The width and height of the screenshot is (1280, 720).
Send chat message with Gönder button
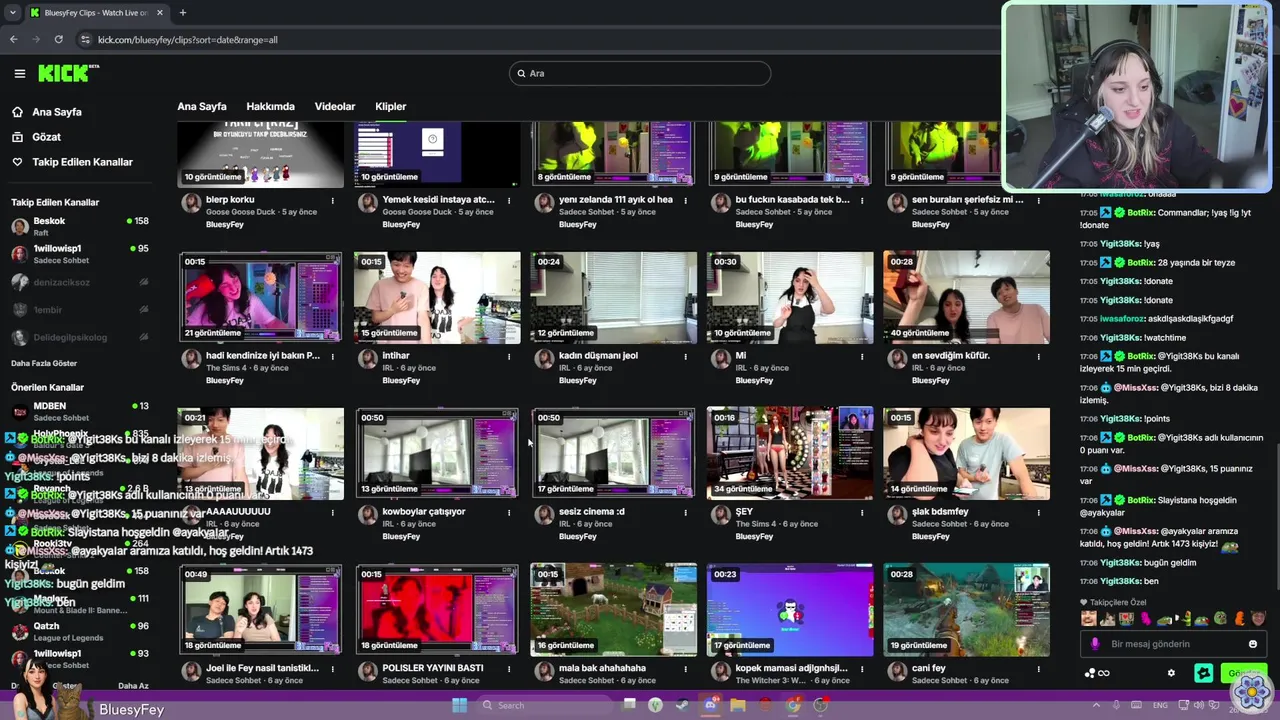pos(1244,673)
